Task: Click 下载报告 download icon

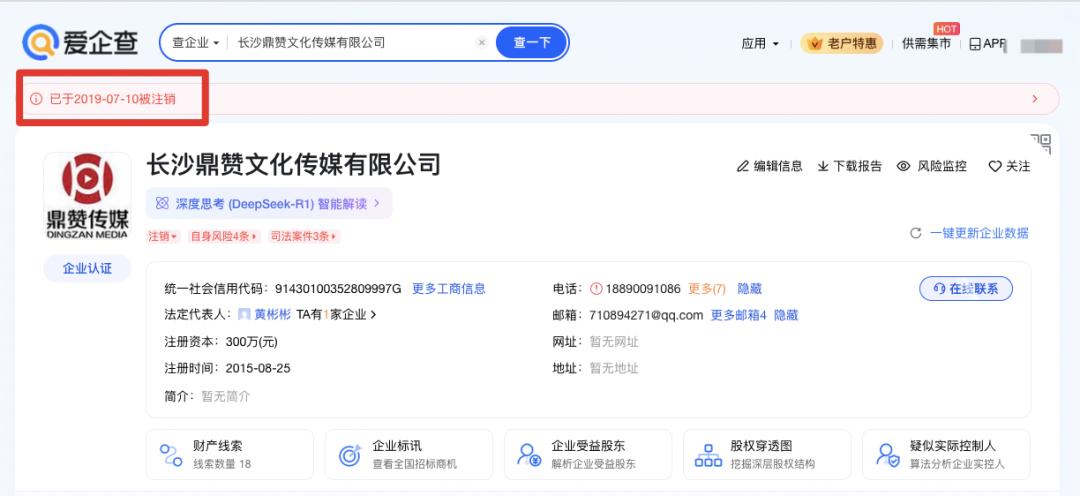Action: click(823, 166)
